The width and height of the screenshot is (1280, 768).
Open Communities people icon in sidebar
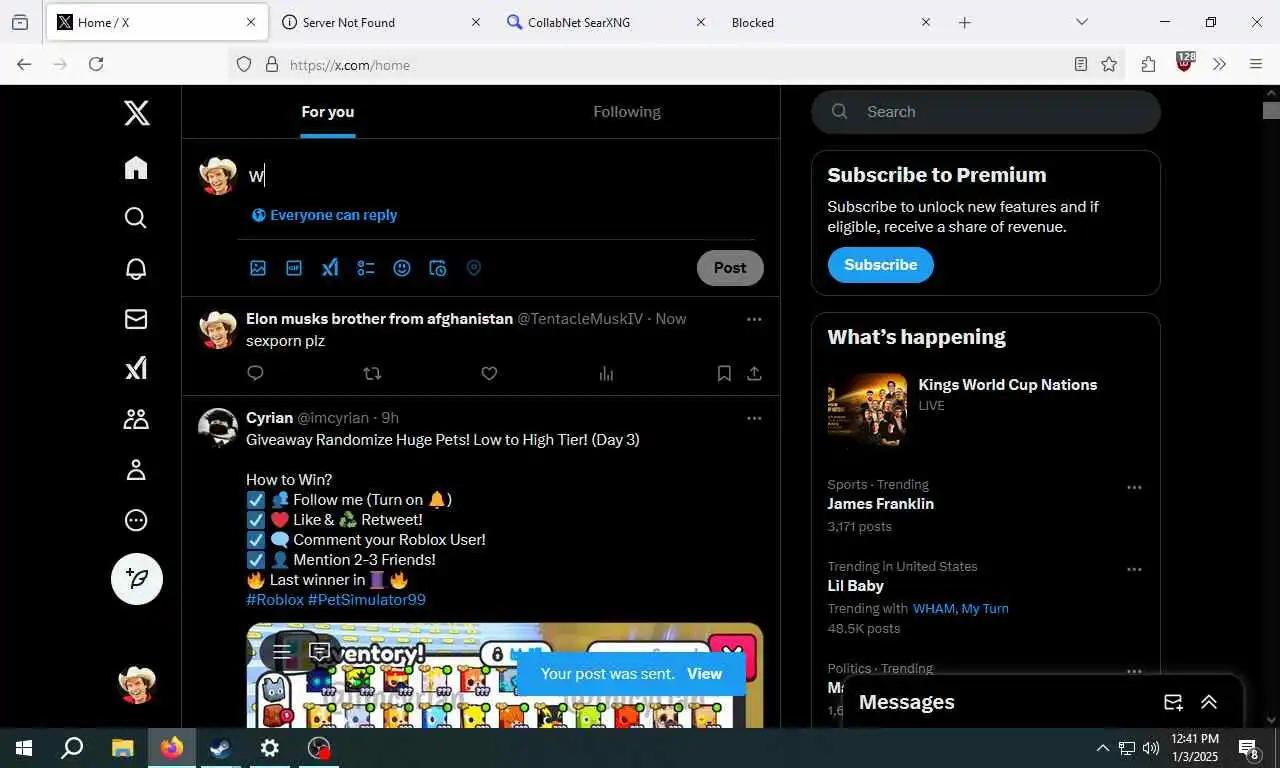click(136, 420)
